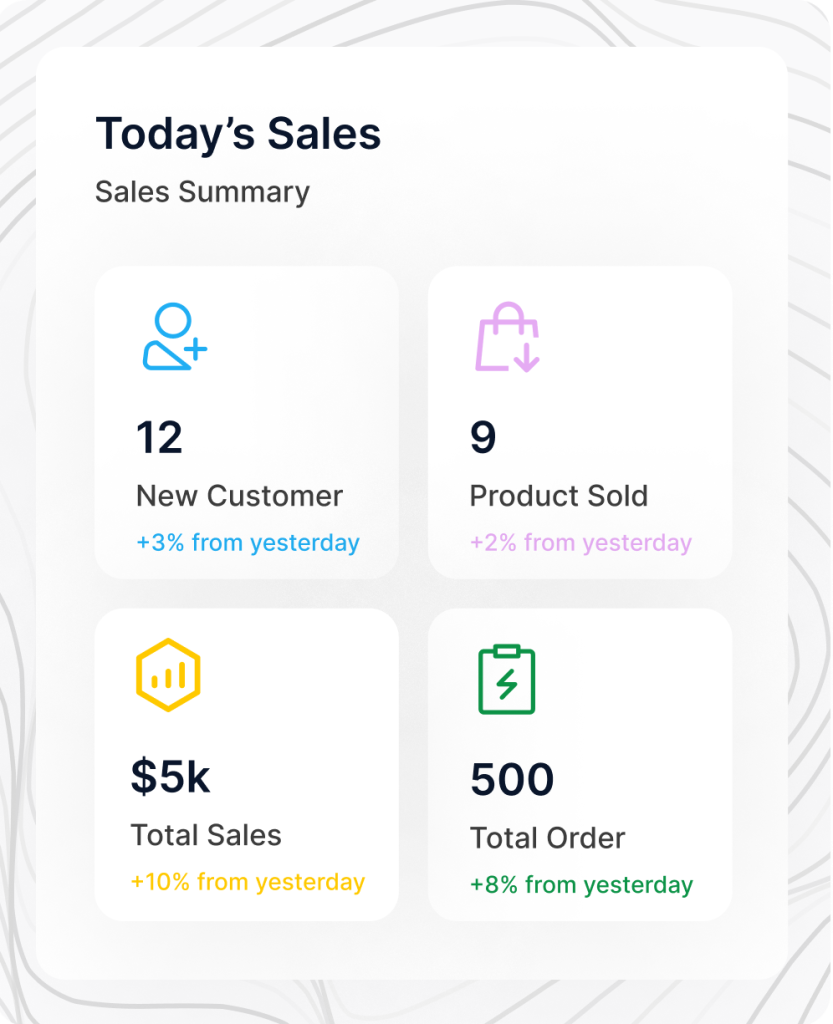Click +2% from yesterday text
The width and height of the screenshot is (833, 1024).
tap(580, 543)
